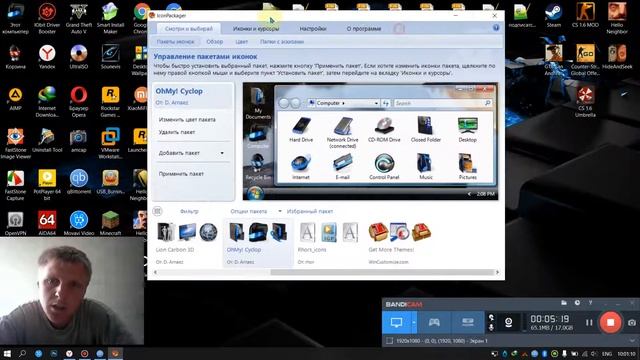Select the Steam desktop icon

click(x=553, y=16)
